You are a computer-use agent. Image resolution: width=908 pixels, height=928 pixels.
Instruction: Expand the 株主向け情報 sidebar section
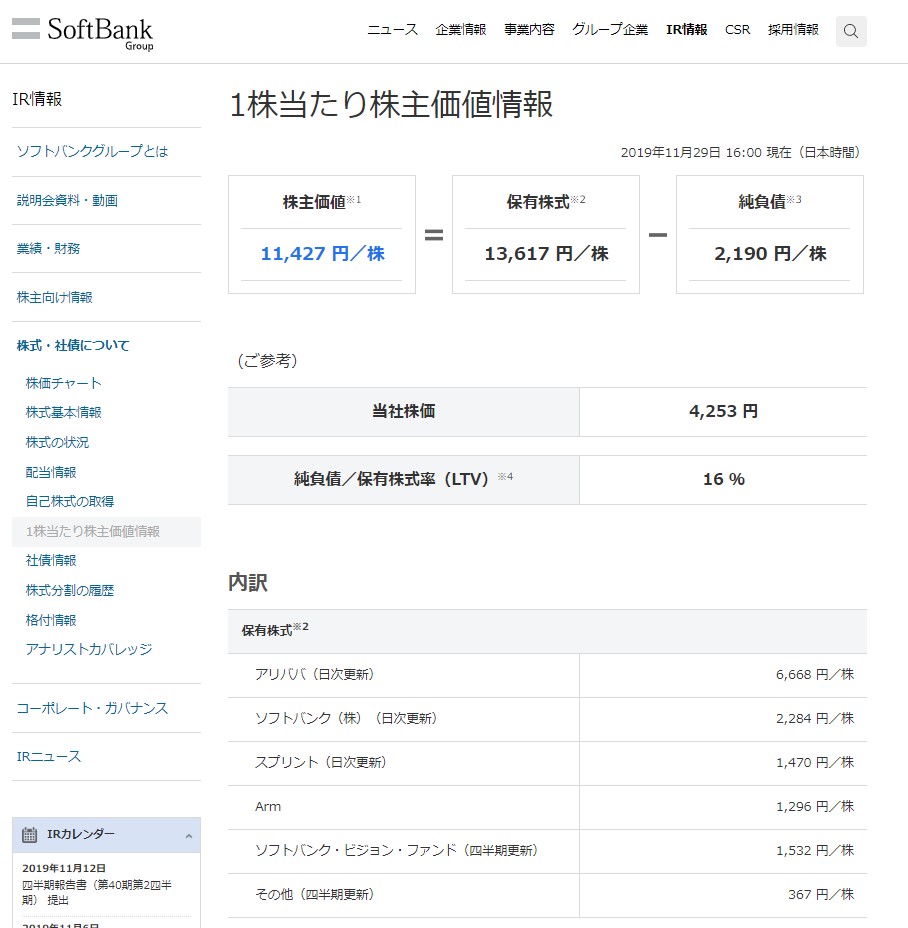pyautogui.click(x=55, y=298)
